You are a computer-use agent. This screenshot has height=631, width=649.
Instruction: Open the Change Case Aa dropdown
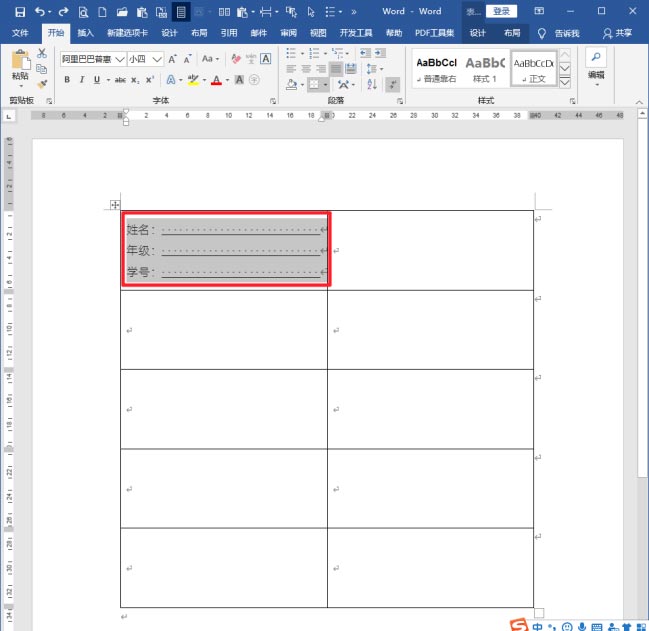(210, 59)
